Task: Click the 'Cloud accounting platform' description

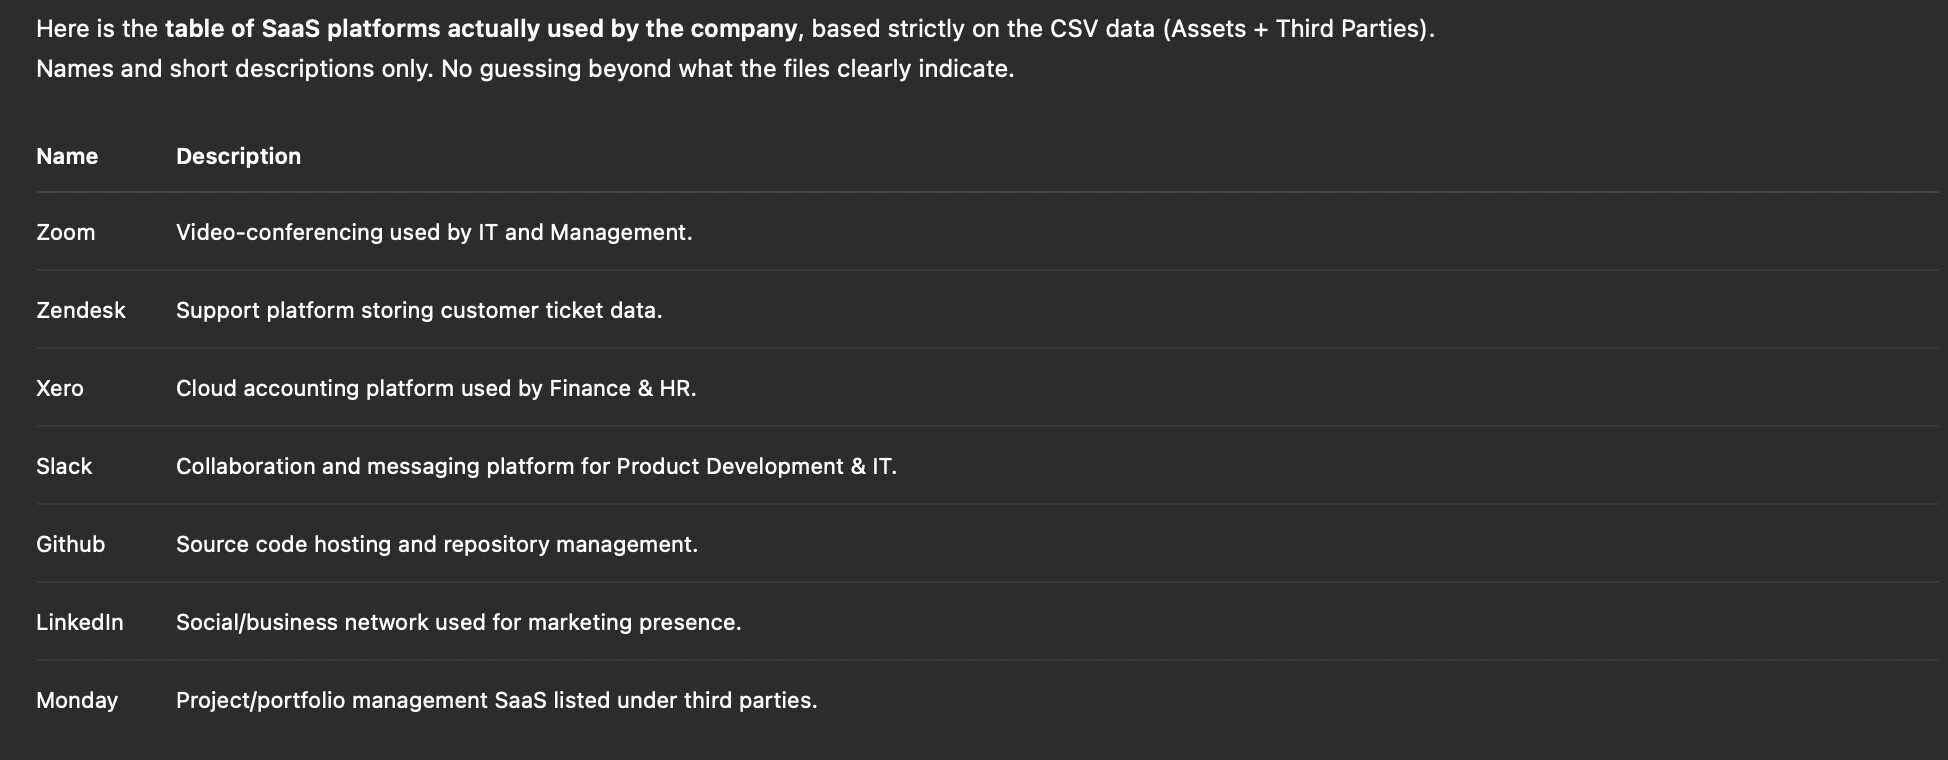Action: tap(436, 388)
